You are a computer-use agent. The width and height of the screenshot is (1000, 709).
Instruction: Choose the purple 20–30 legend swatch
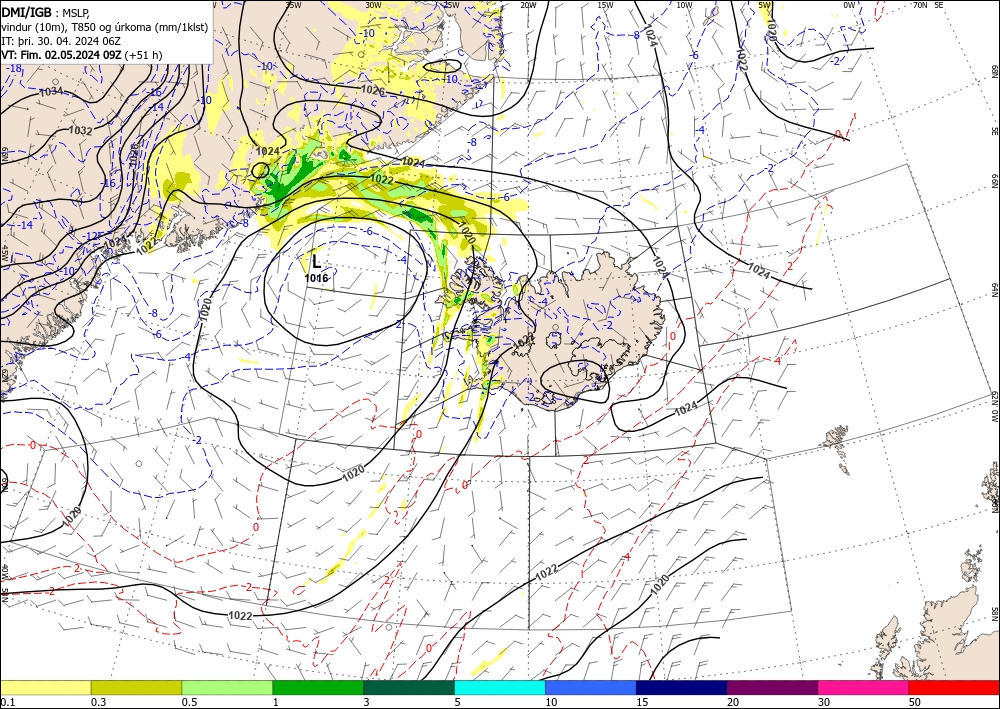click(x=772, y=687)
